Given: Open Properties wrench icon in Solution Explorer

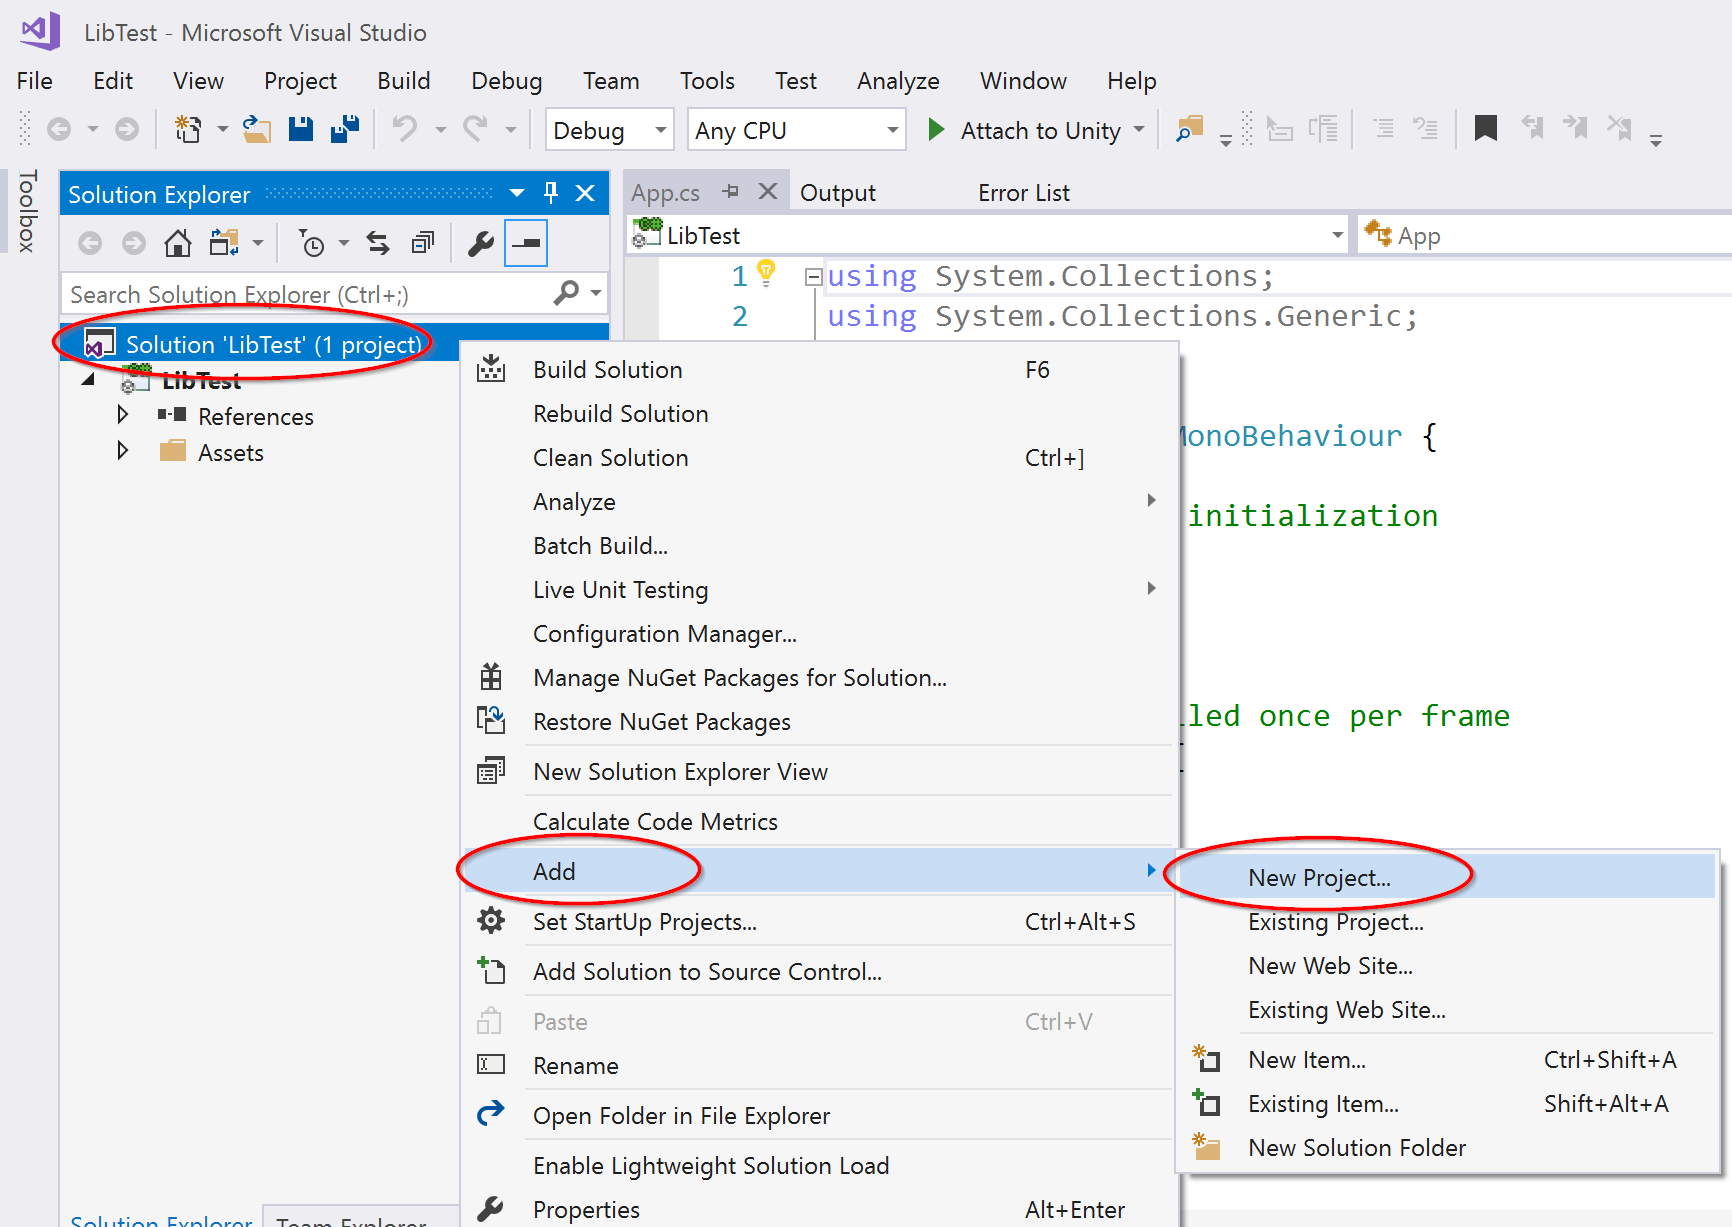Looking at the screenshot, I should pos(481,243).
